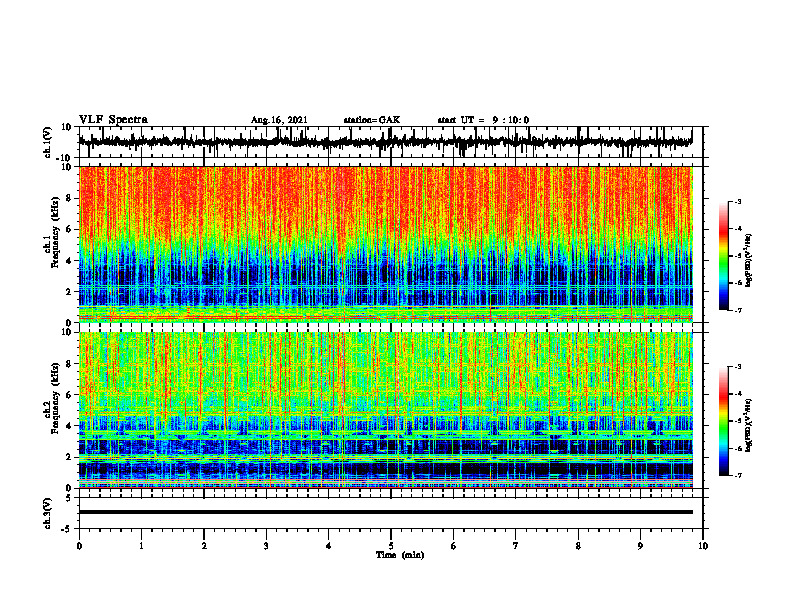Click time axis tick label "7"
The height and width of the screenshot is (612, 792).
516,546
